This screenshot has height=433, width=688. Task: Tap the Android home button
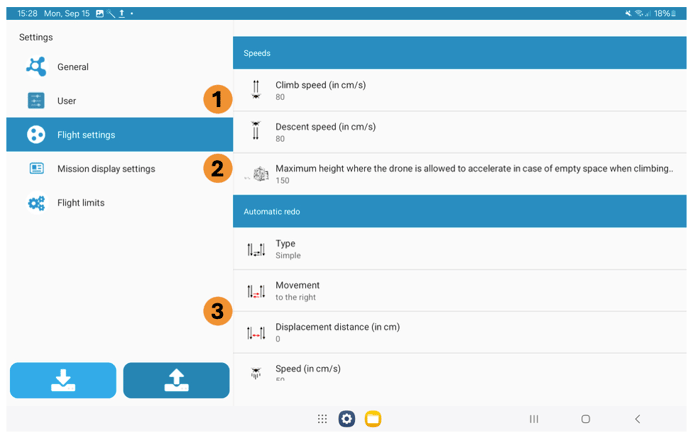[585, 419]
